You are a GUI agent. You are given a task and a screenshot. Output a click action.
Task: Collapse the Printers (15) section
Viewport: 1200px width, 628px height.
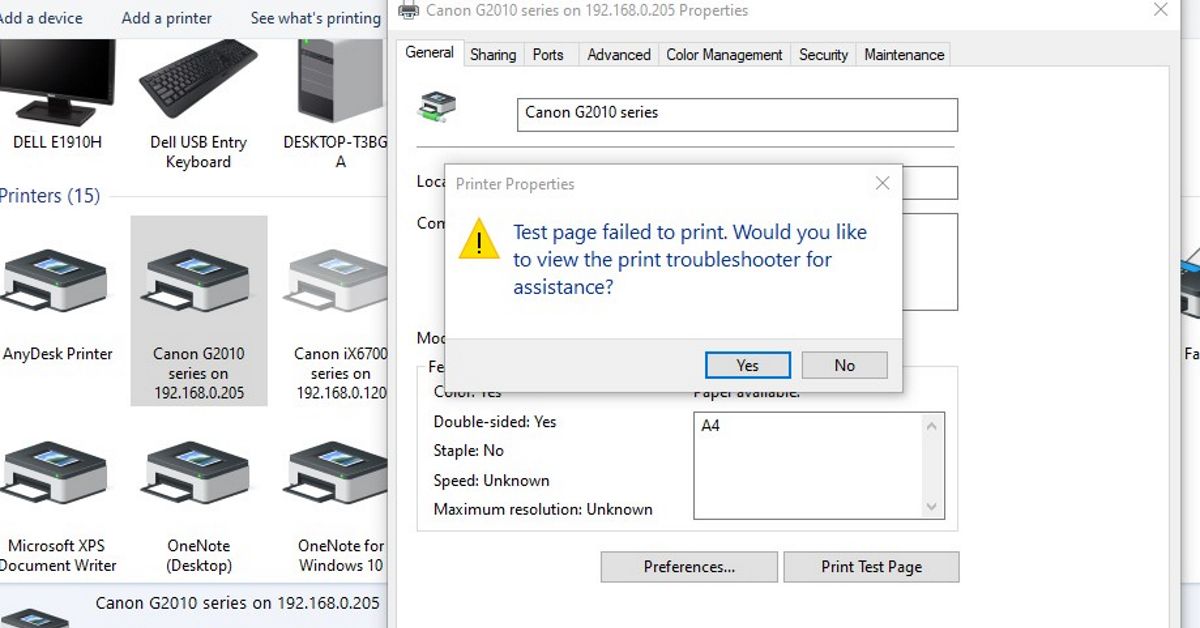tap(50, 196)
